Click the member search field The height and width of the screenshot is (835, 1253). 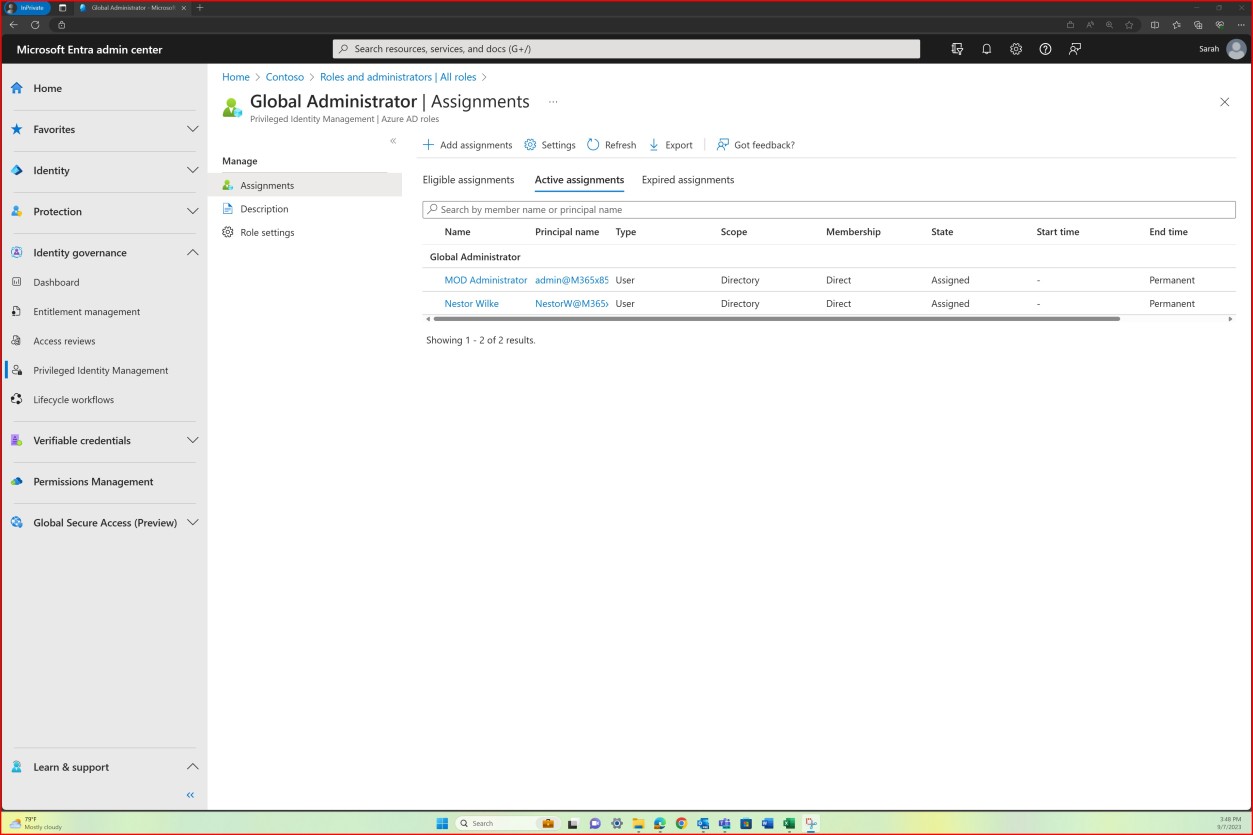tap(829, 209)
